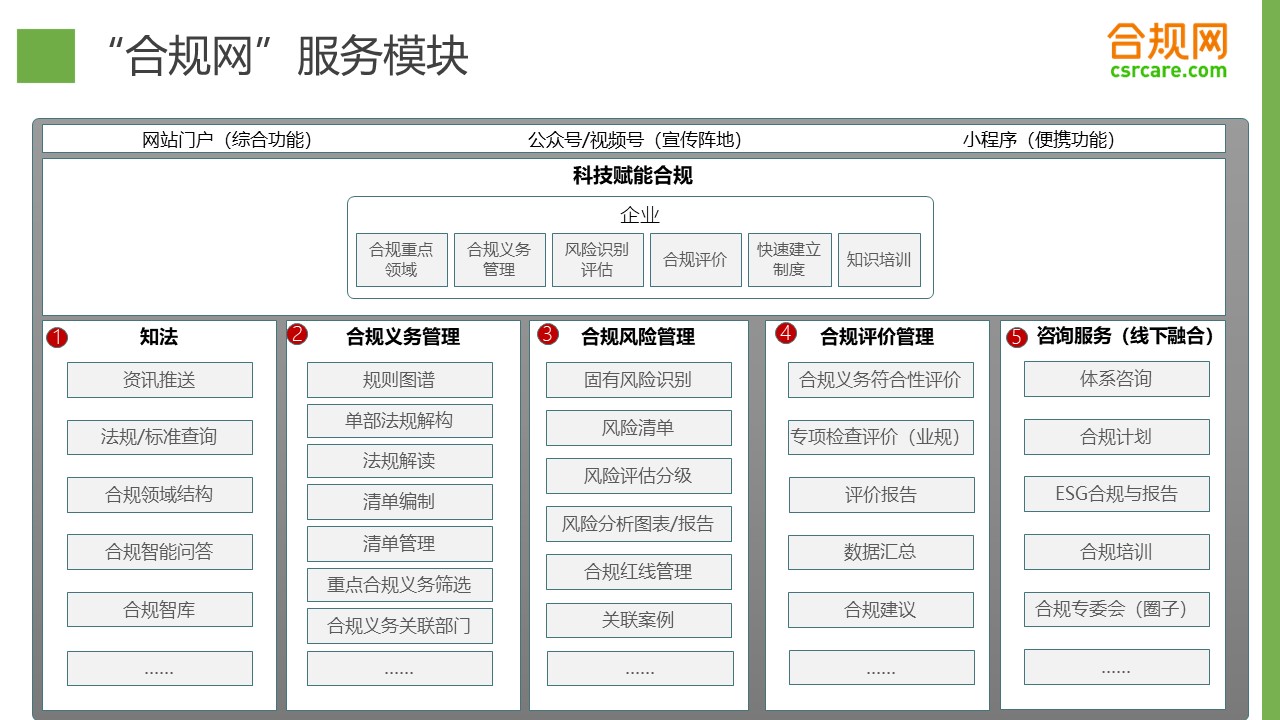
Task: Open the 数据汇总 item
Action: point(881,552)
